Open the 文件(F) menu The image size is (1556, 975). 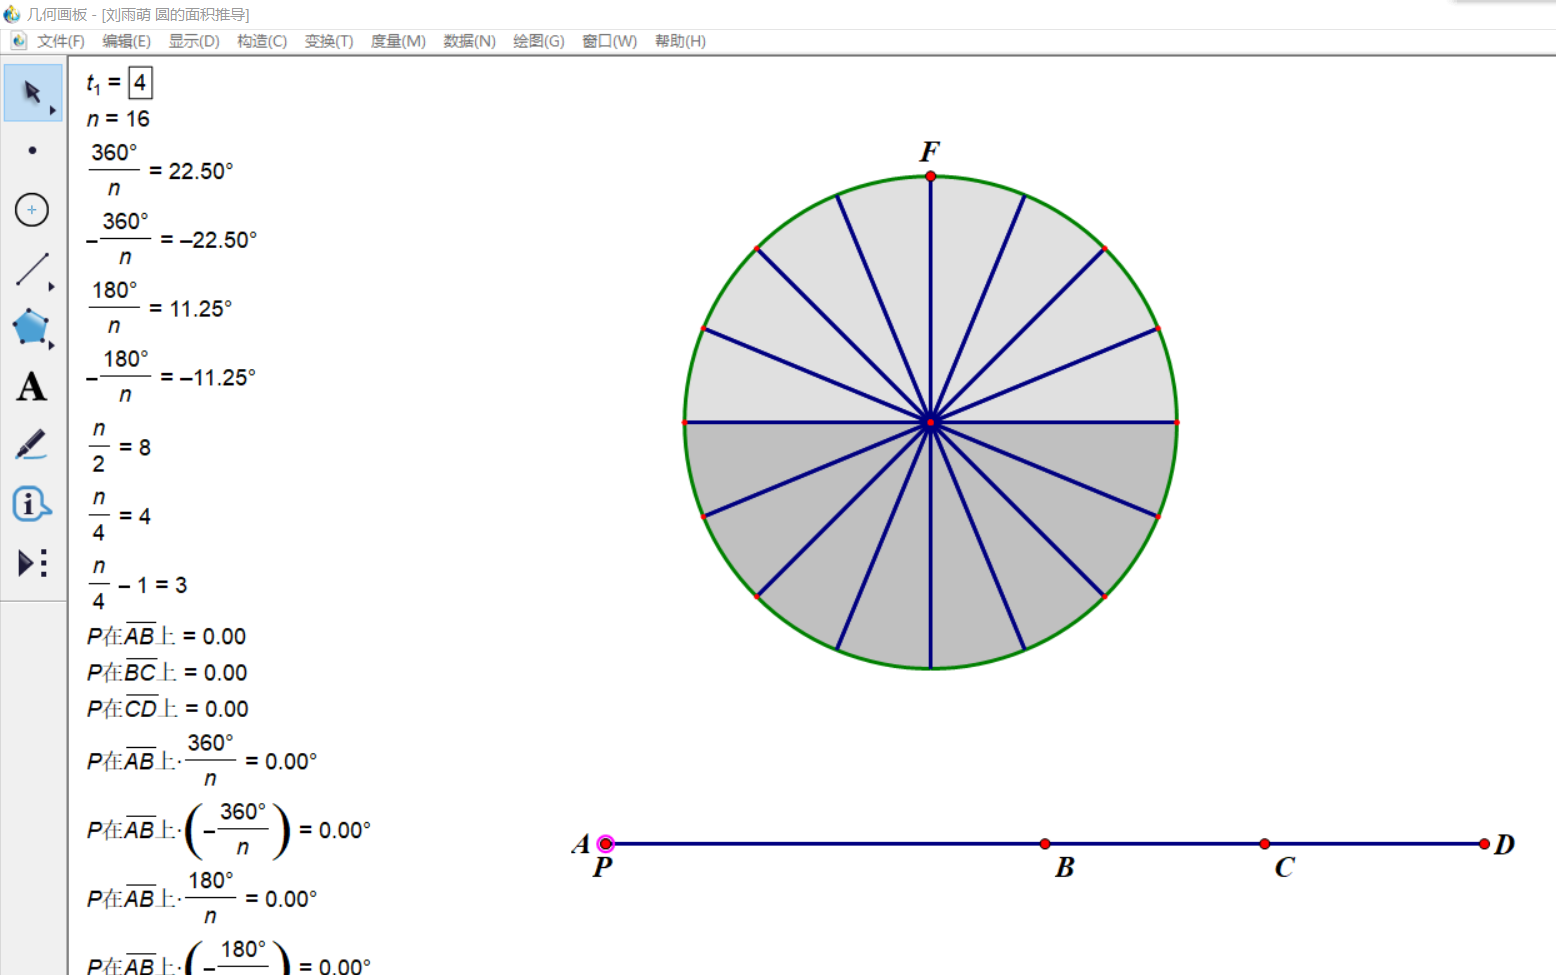[60, 41]
